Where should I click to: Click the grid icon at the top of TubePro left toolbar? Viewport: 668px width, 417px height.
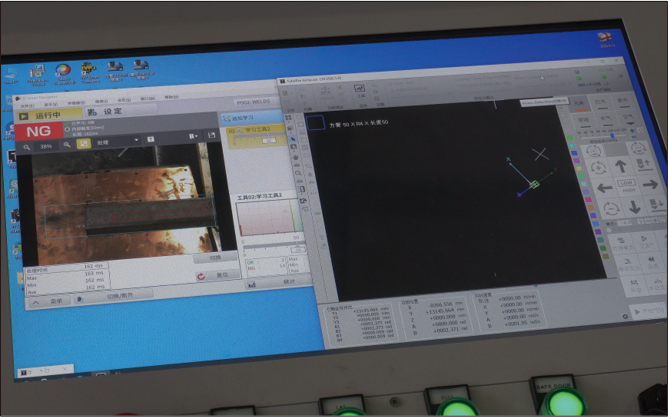pos(288,118)
